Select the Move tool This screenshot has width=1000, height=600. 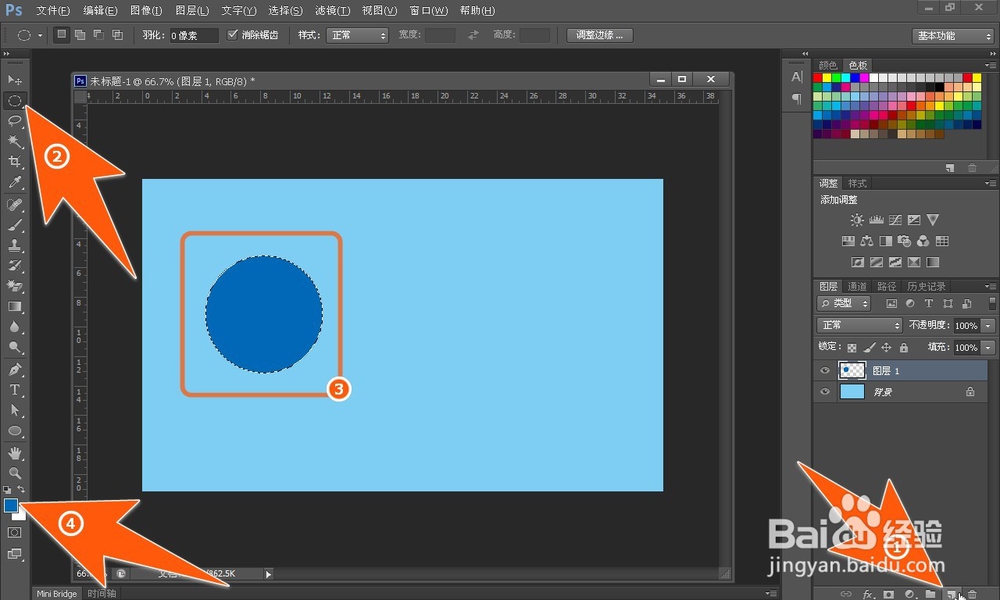tap(15, 80)
